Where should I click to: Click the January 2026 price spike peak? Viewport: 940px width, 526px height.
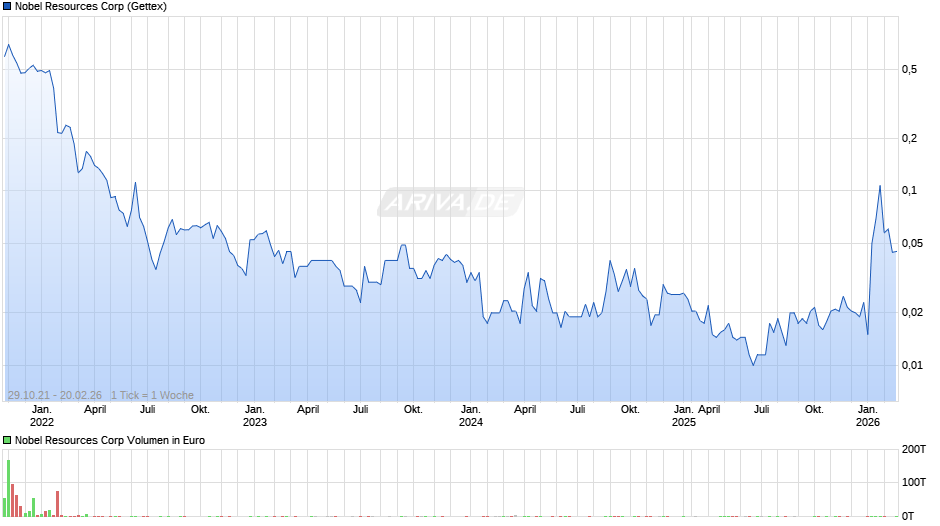pyautogui.click(x=880, y=186)
